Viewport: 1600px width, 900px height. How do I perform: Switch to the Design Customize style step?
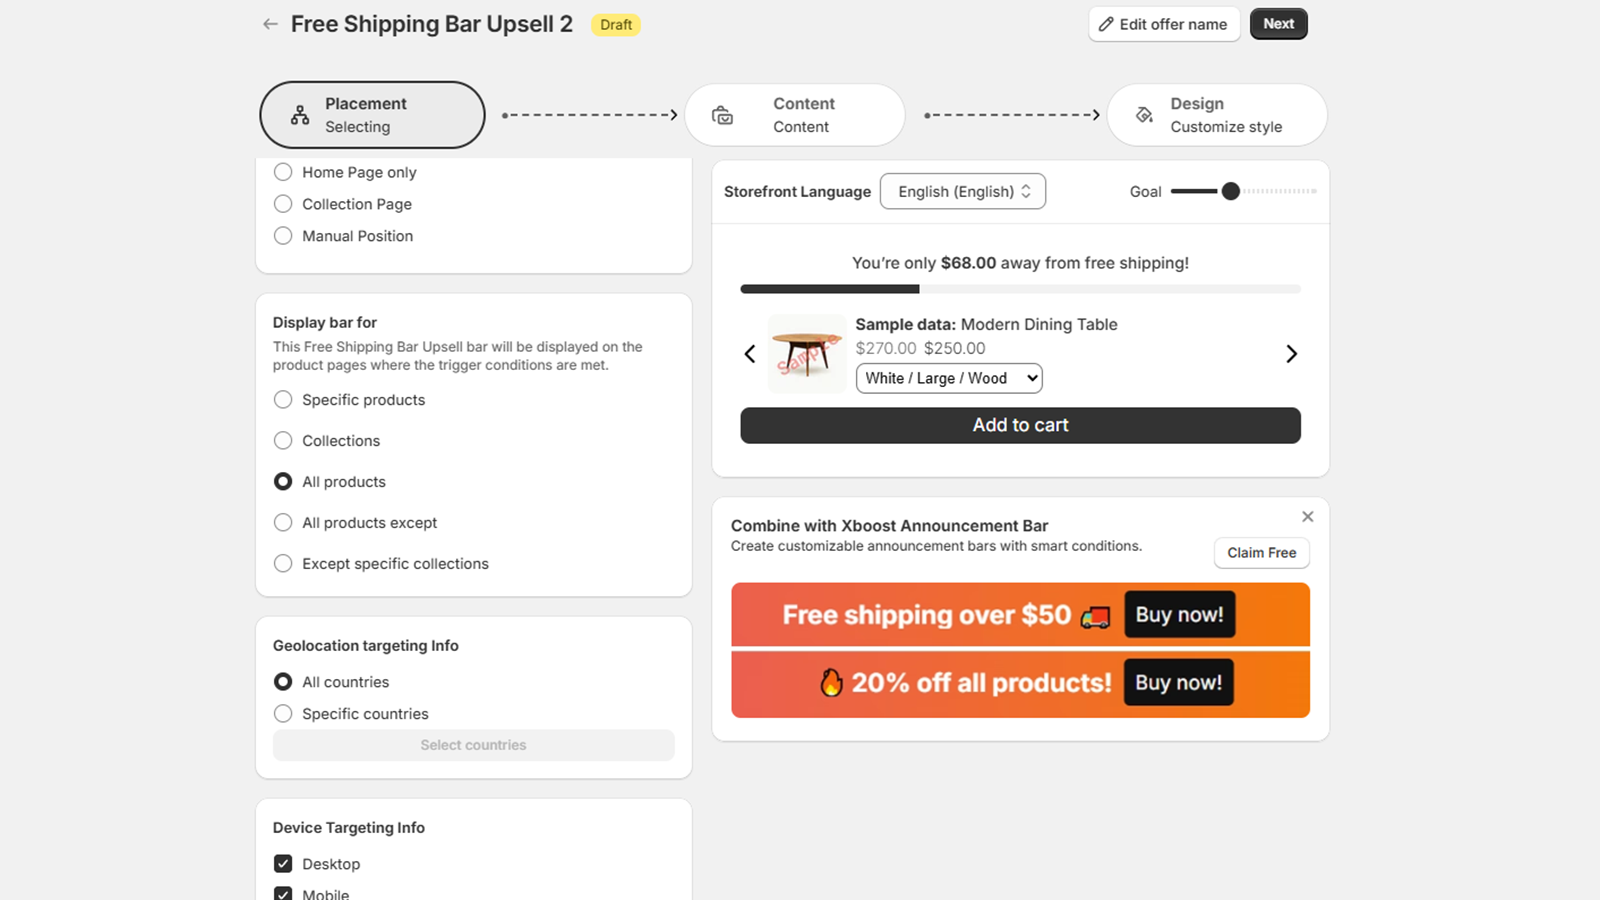click(1217, 115)
